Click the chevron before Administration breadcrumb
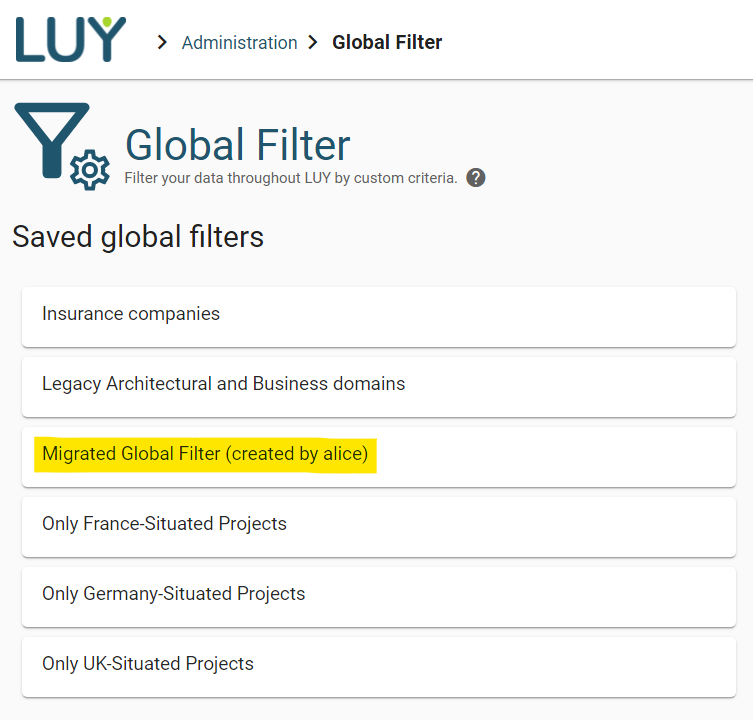This screenshot has width=753, height=720. pyautogui.click(x=162, y=42)
